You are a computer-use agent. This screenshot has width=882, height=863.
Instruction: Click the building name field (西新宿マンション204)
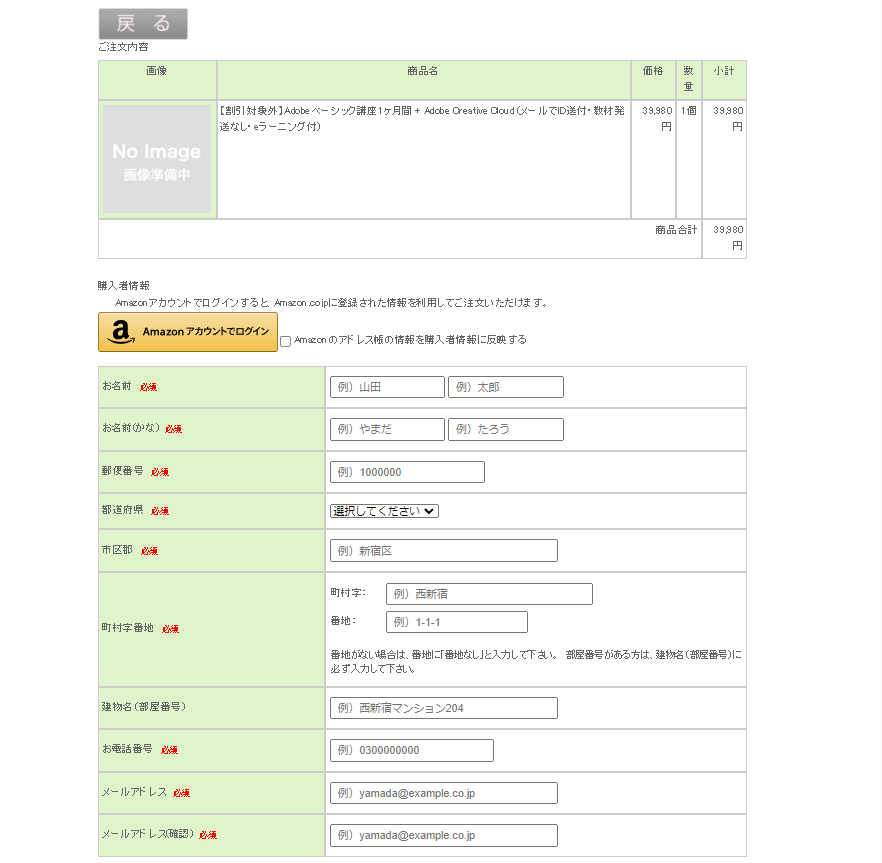[444, 708]
